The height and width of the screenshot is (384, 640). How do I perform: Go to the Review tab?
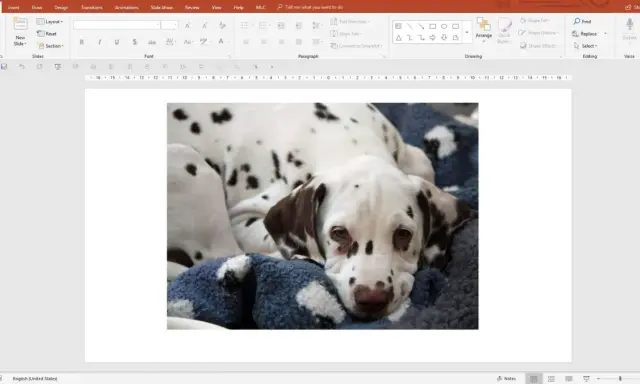[192, 7]
